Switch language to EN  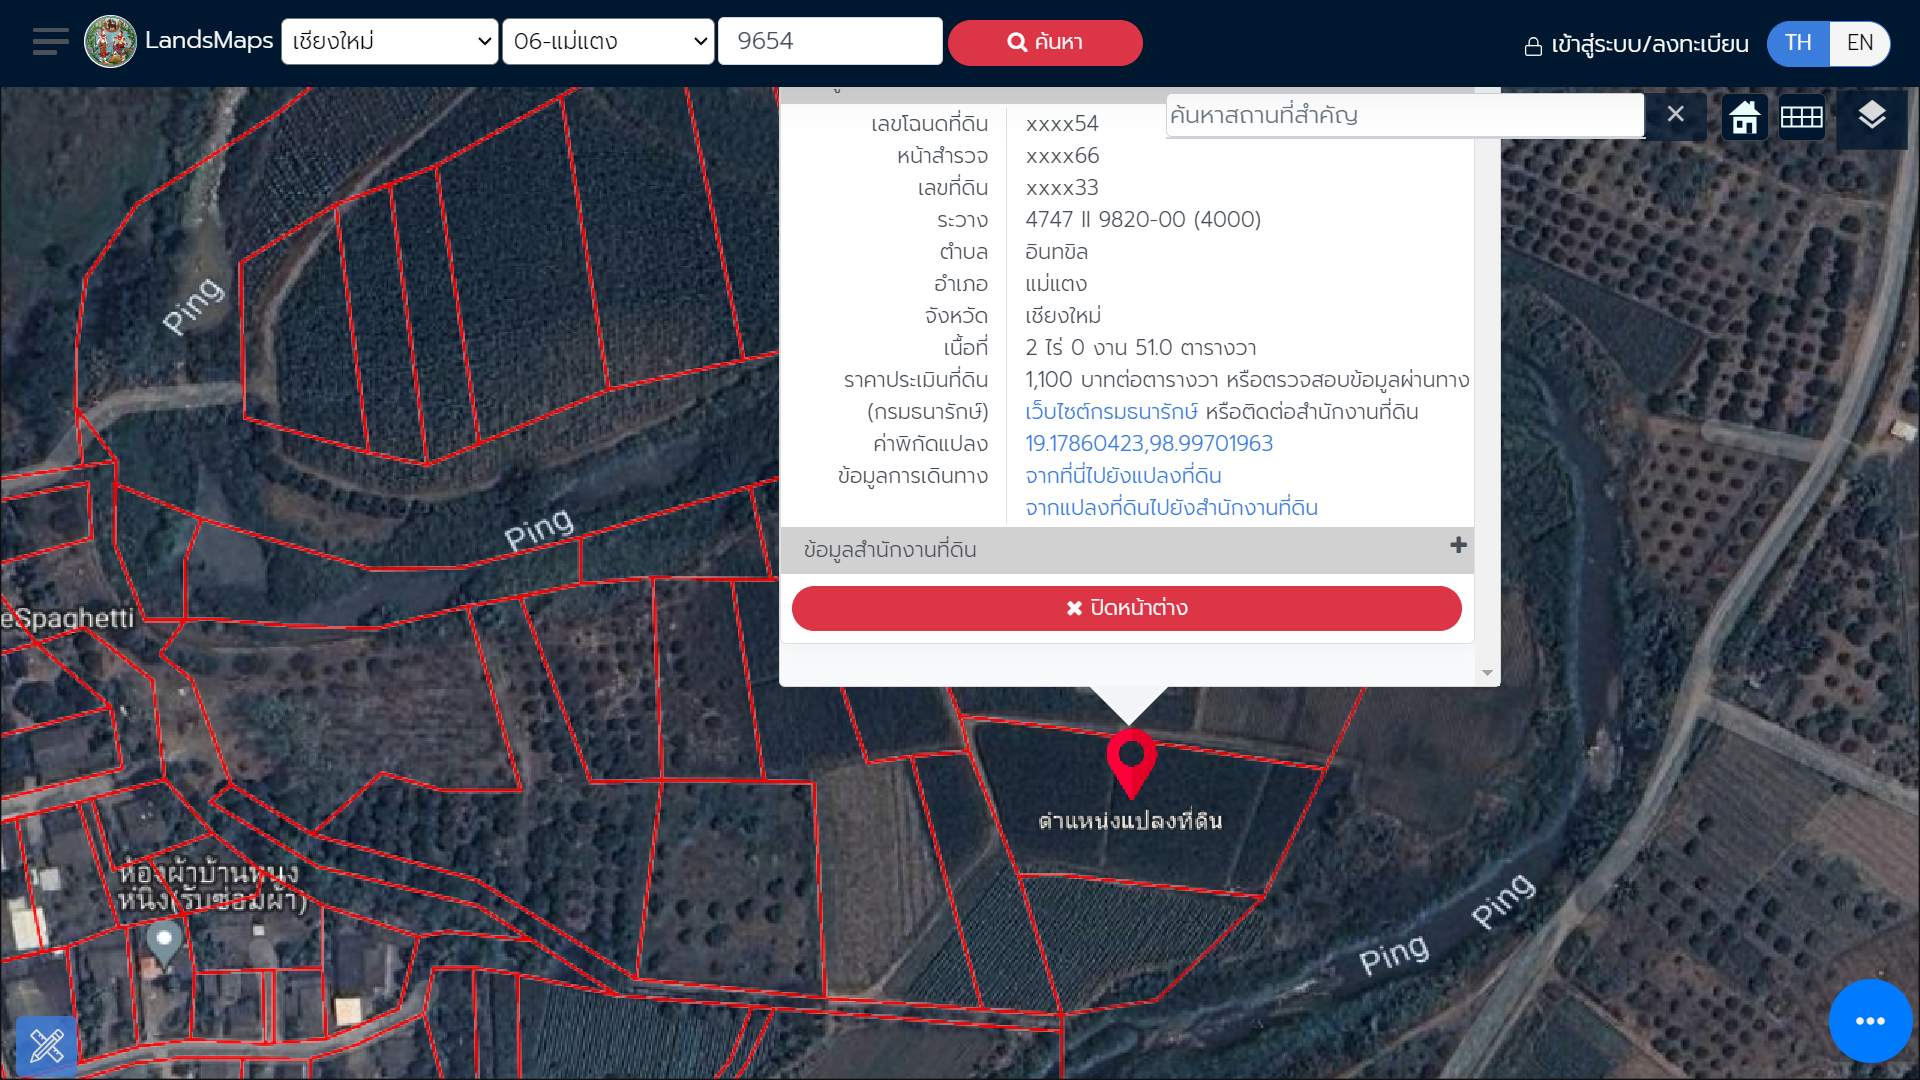pos(1860,43)
